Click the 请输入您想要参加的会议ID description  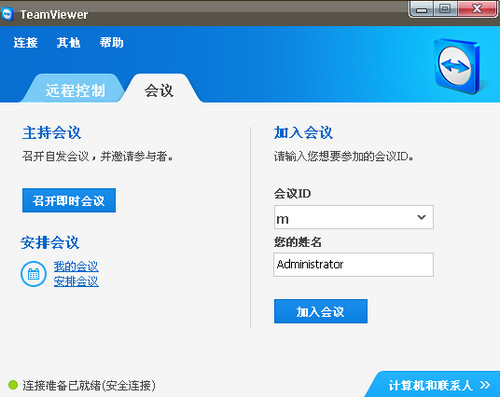(x=344, y=156)
